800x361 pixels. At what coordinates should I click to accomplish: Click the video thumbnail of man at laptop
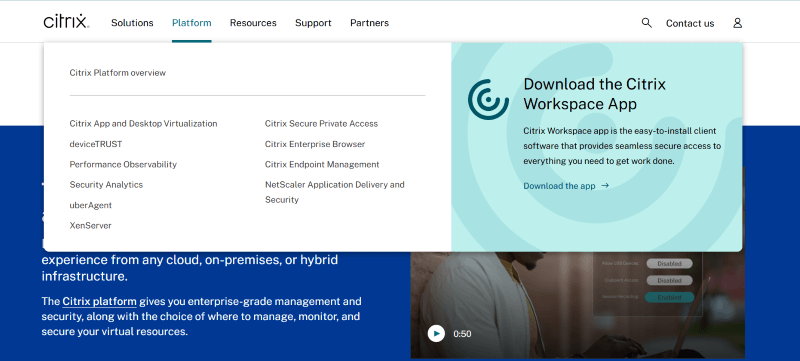tap(578, 305)
